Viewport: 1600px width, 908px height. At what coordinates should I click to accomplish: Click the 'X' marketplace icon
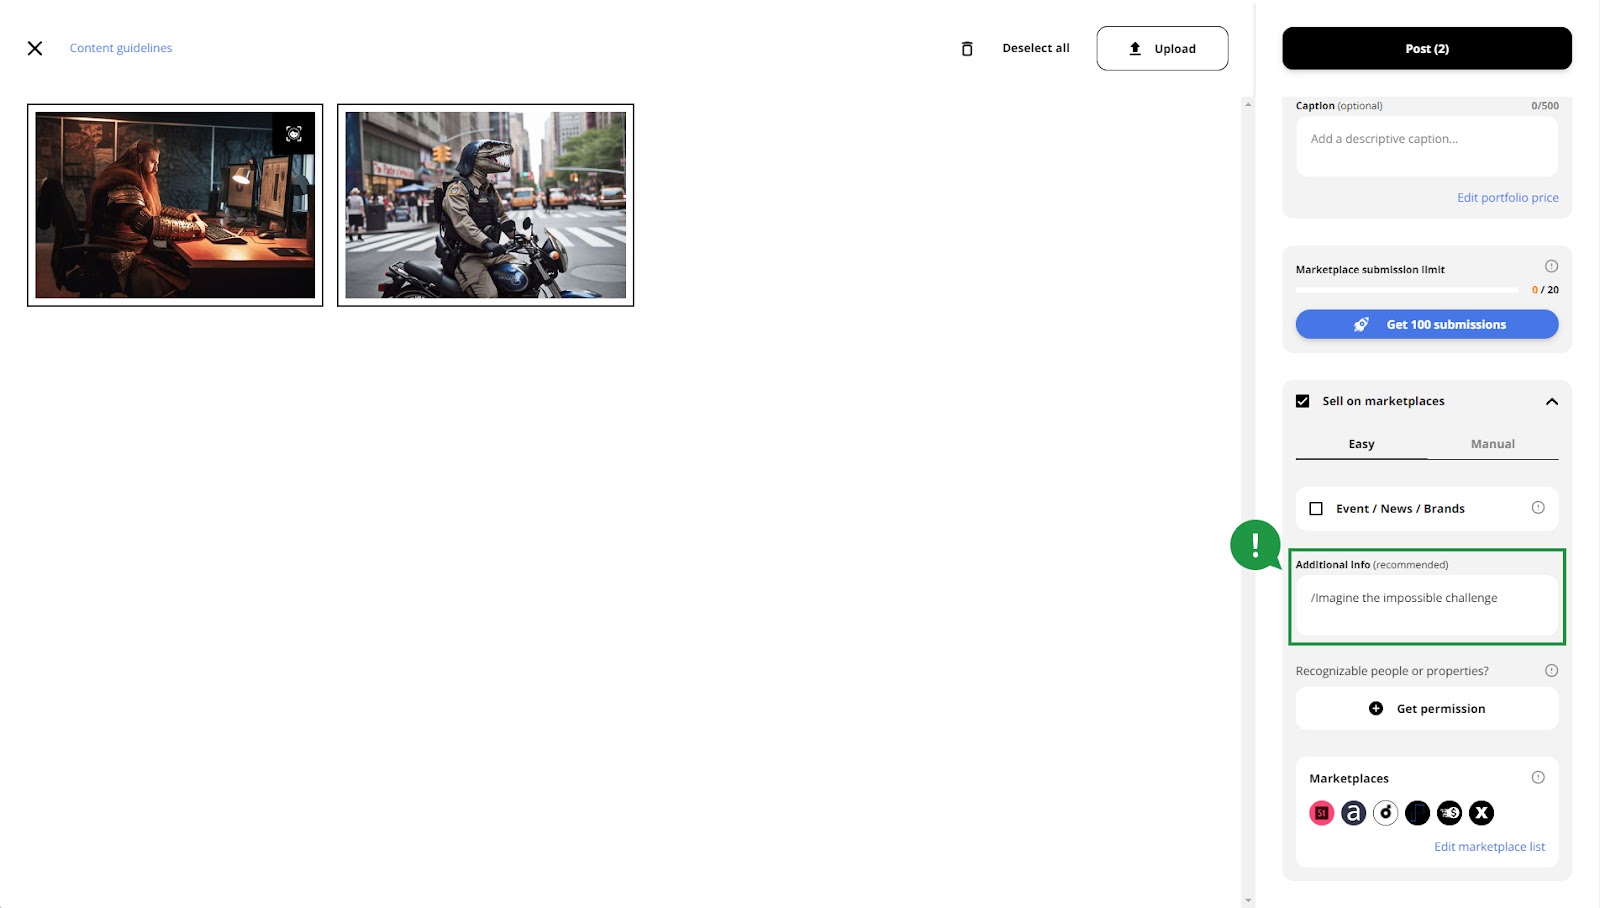[1482, 813]
